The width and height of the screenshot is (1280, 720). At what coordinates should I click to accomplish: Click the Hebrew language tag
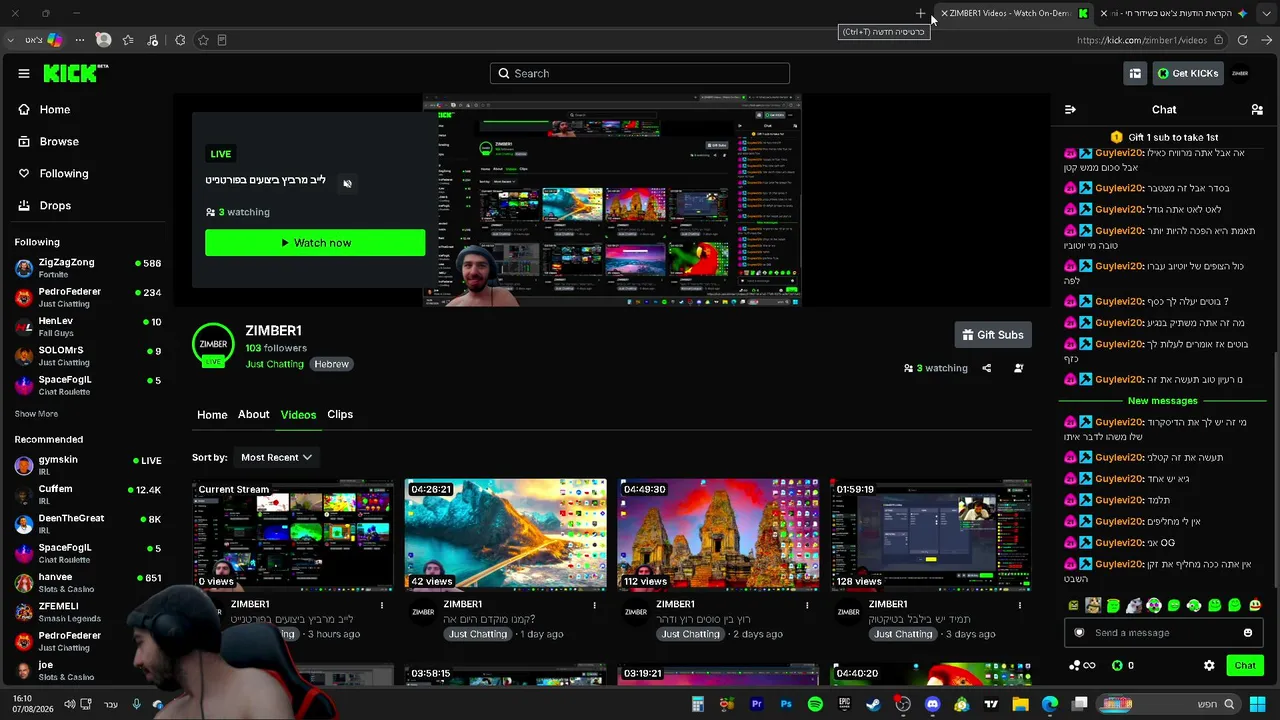click(331, 364)
